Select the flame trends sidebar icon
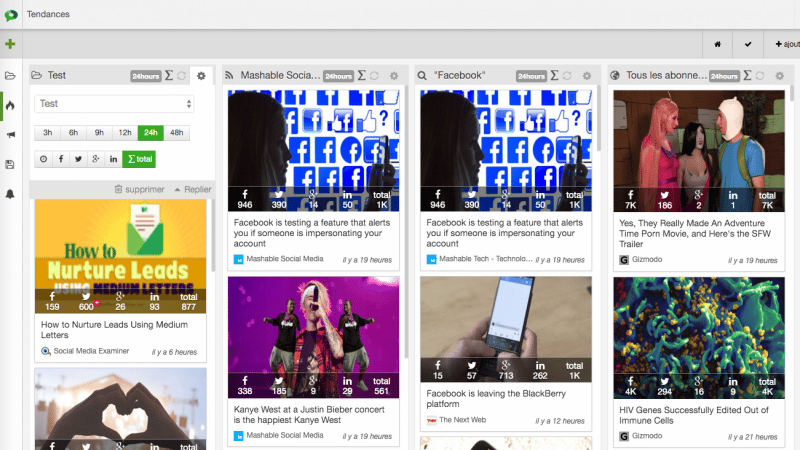The height and width of the screenshot is (450, 800). click(x=10, y=106)
